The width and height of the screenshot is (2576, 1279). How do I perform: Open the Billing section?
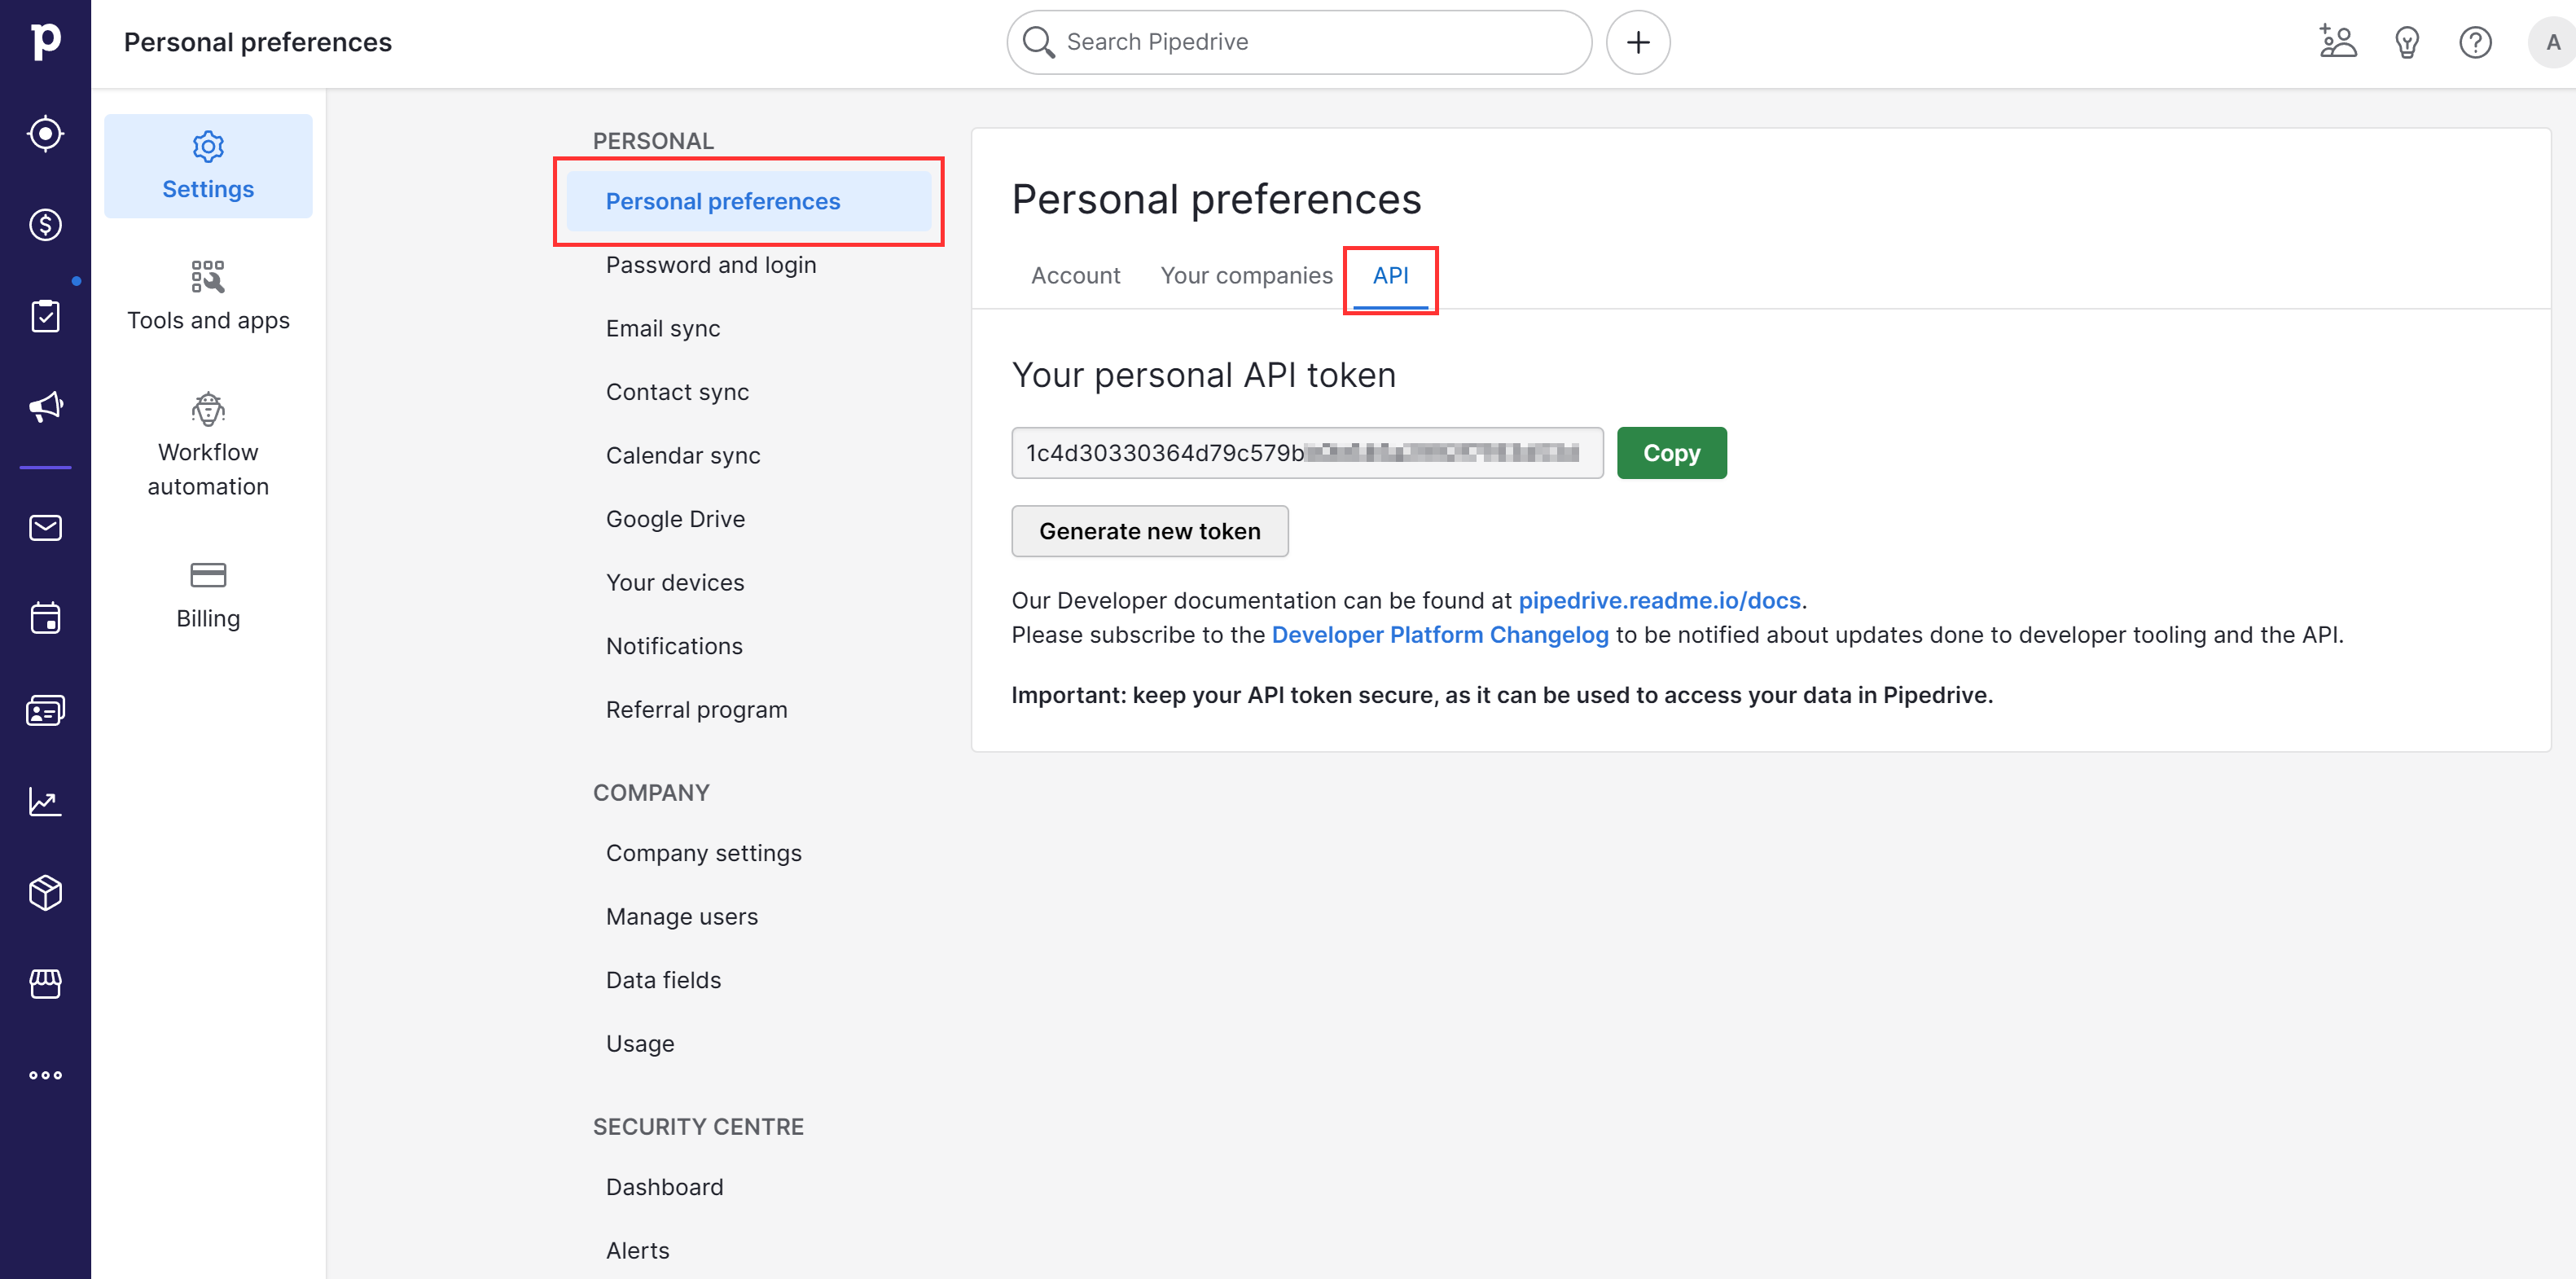[208, 595]
